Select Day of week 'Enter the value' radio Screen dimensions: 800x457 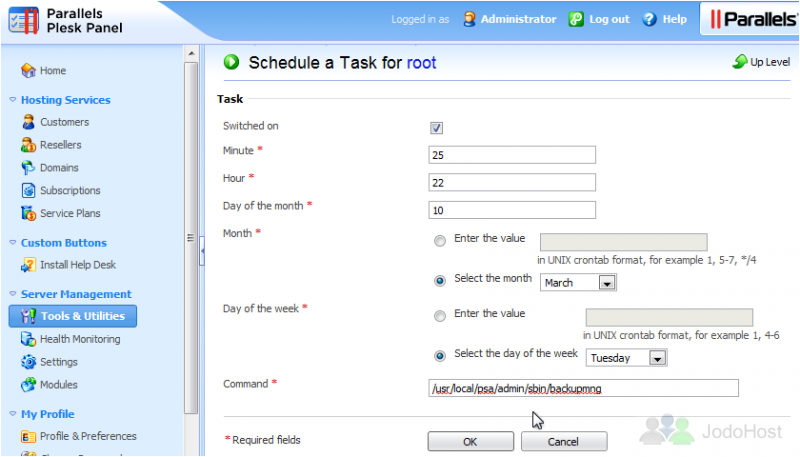pyautogui.click(x=440, y=316)
